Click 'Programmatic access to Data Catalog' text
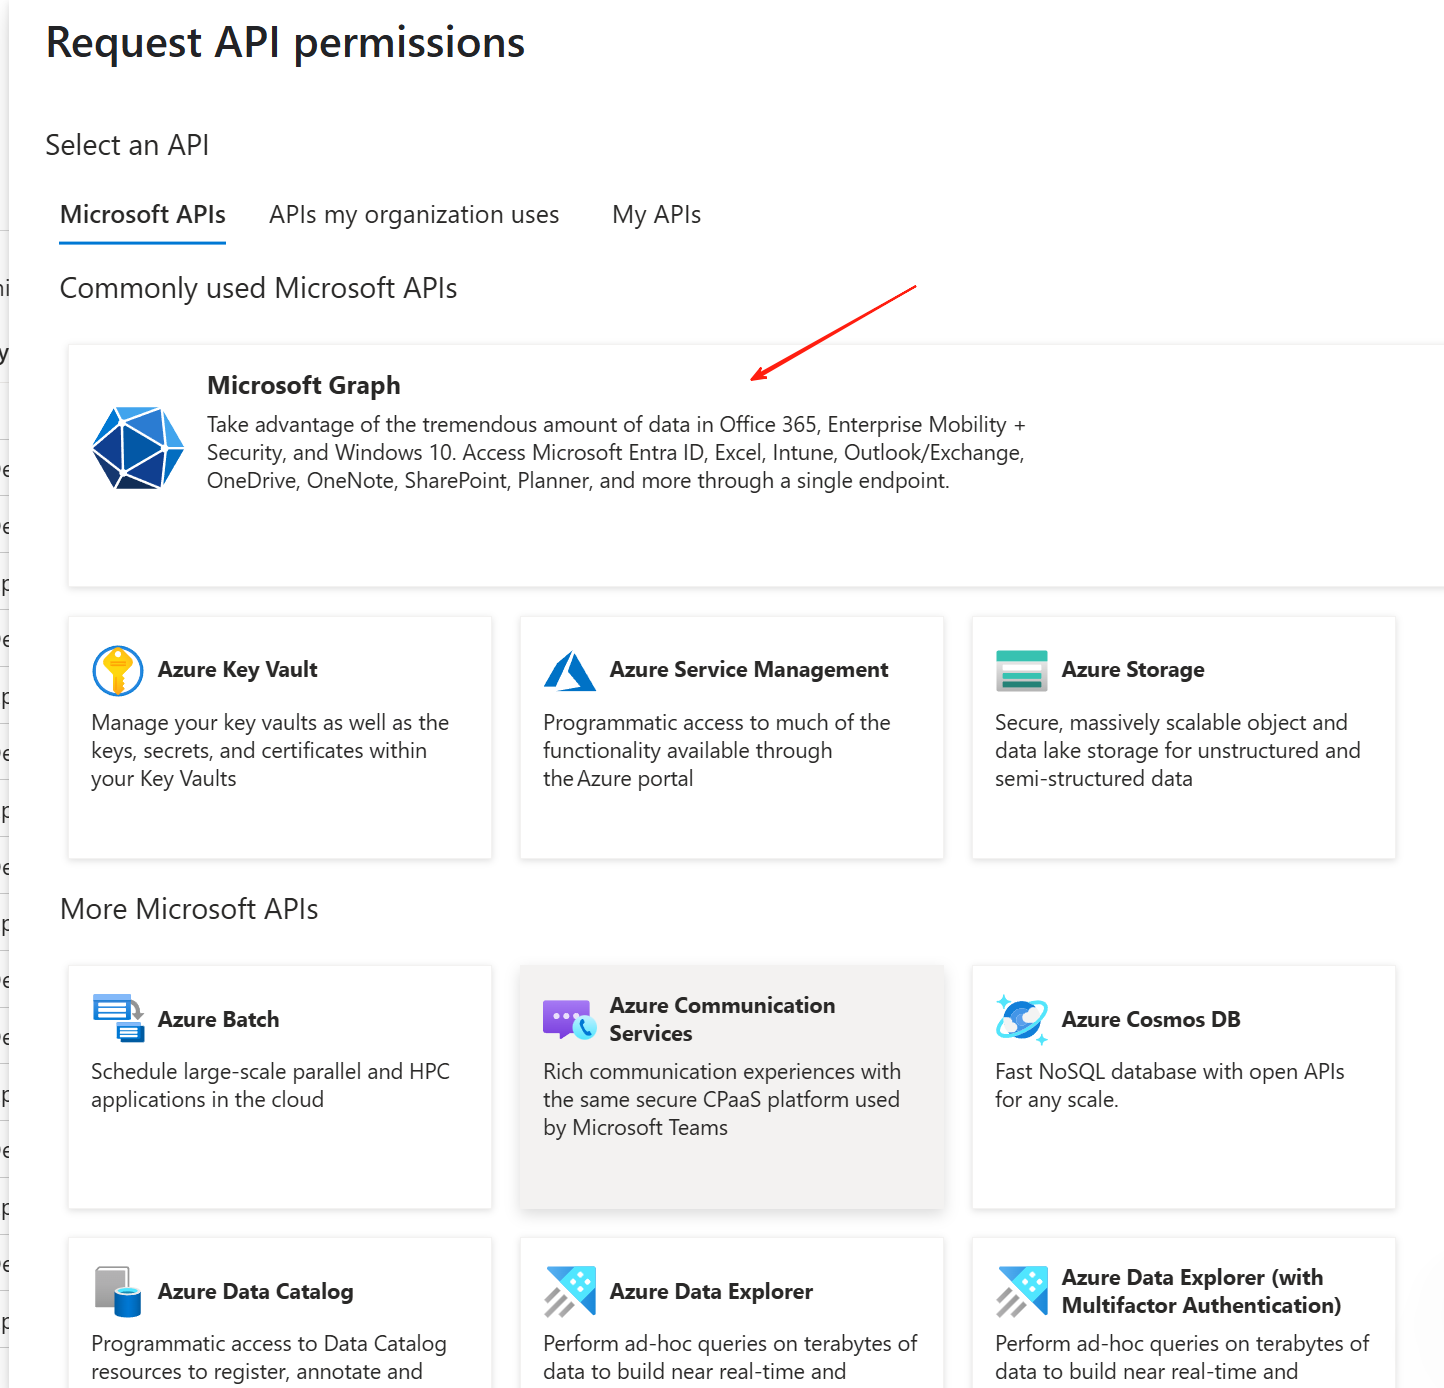Screen dimensions: 1444x1388 [x=269, y=1357]
